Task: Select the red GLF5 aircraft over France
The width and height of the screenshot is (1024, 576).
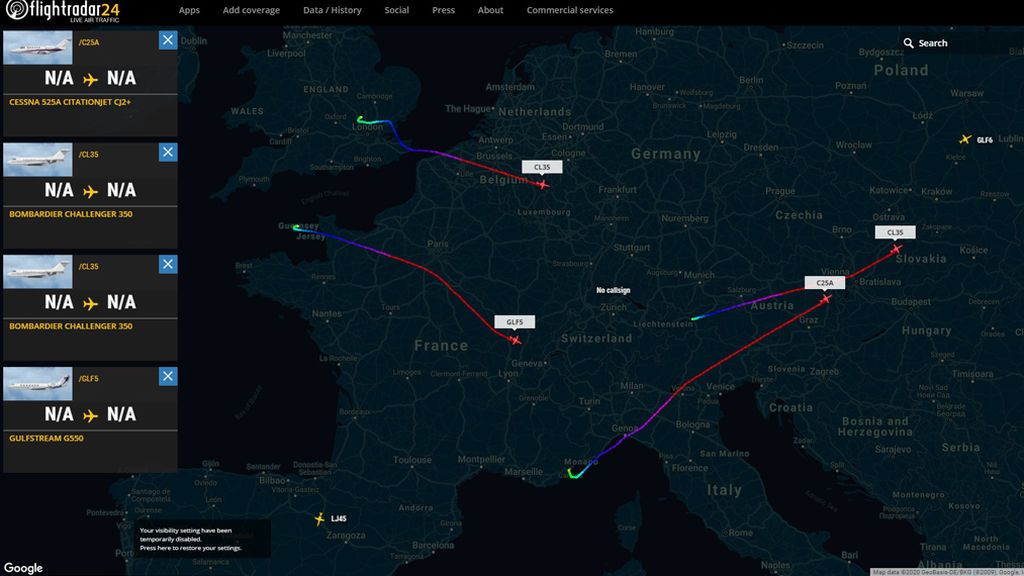Action: [x=516, y=340]
